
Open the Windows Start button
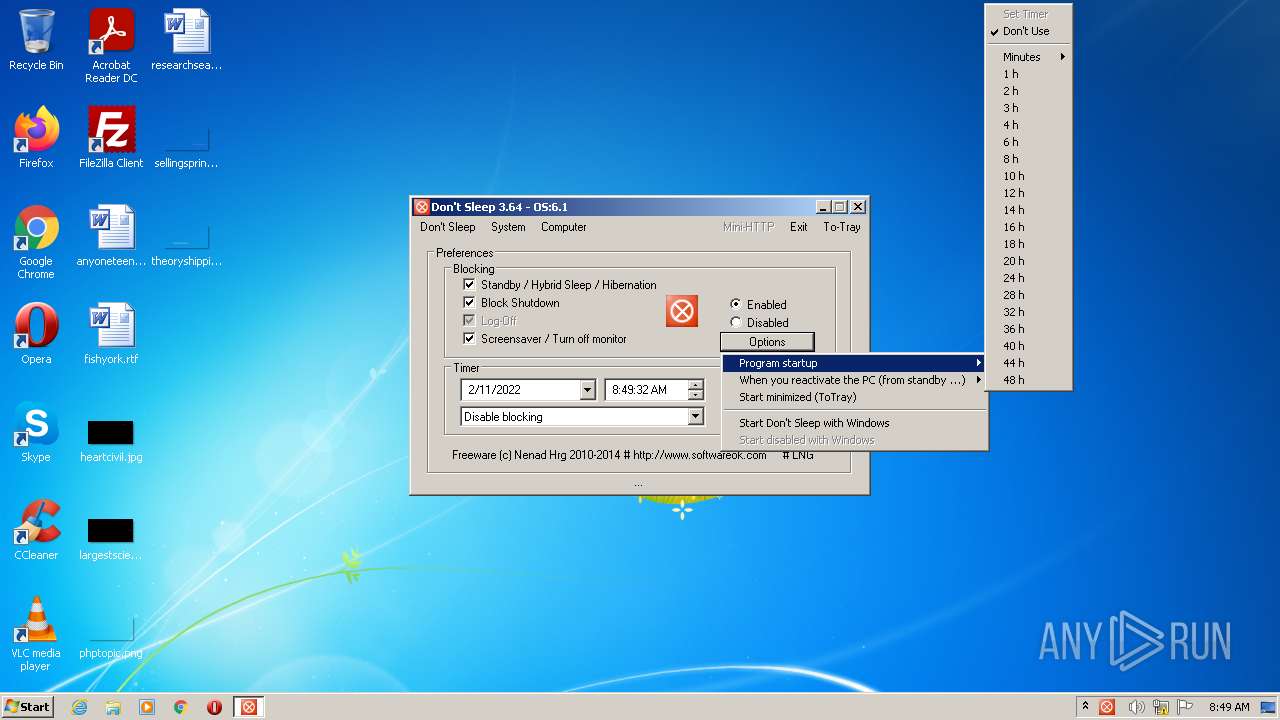point(28,707)
